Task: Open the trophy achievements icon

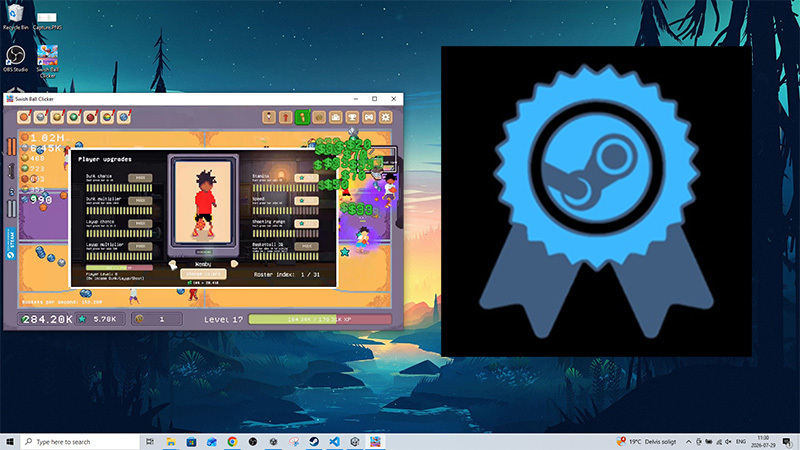Action: tap(353, 117)
